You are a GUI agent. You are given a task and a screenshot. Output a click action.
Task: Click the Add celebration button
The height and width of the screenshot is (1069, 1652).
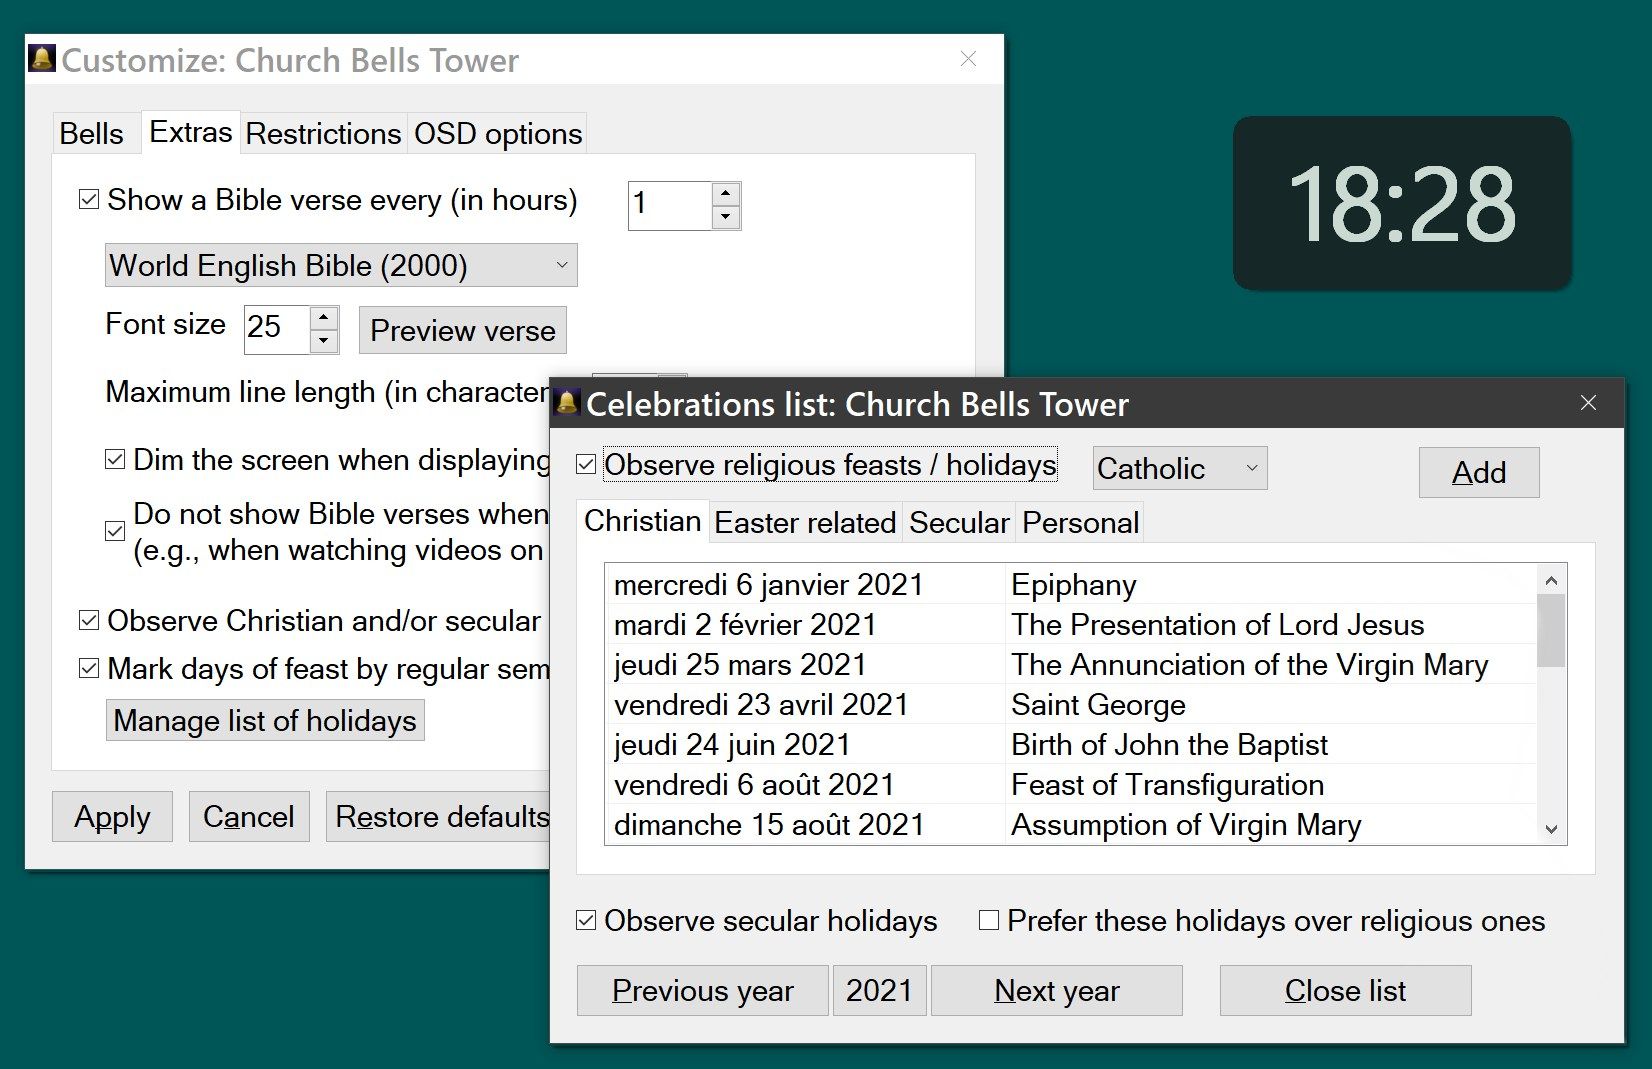(1478, 472)
